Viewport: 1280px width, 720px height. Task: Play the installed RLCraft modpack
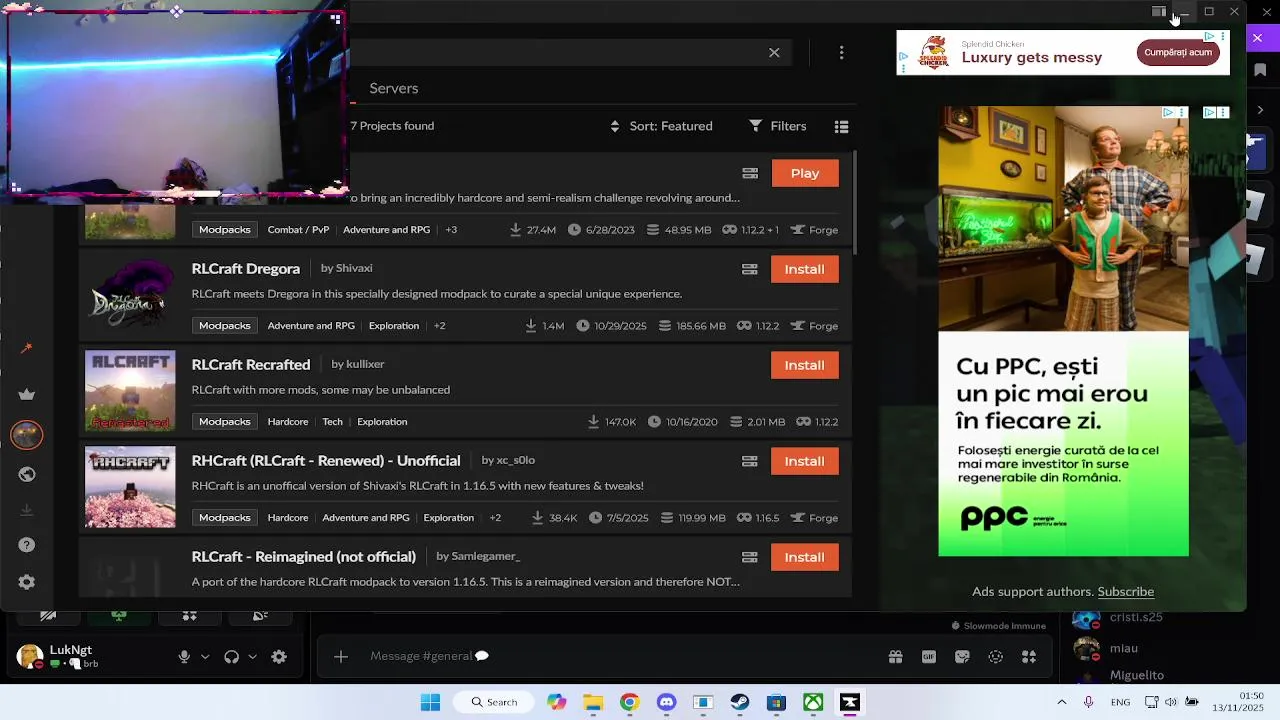pyautogui.click(x=805, y=173)
